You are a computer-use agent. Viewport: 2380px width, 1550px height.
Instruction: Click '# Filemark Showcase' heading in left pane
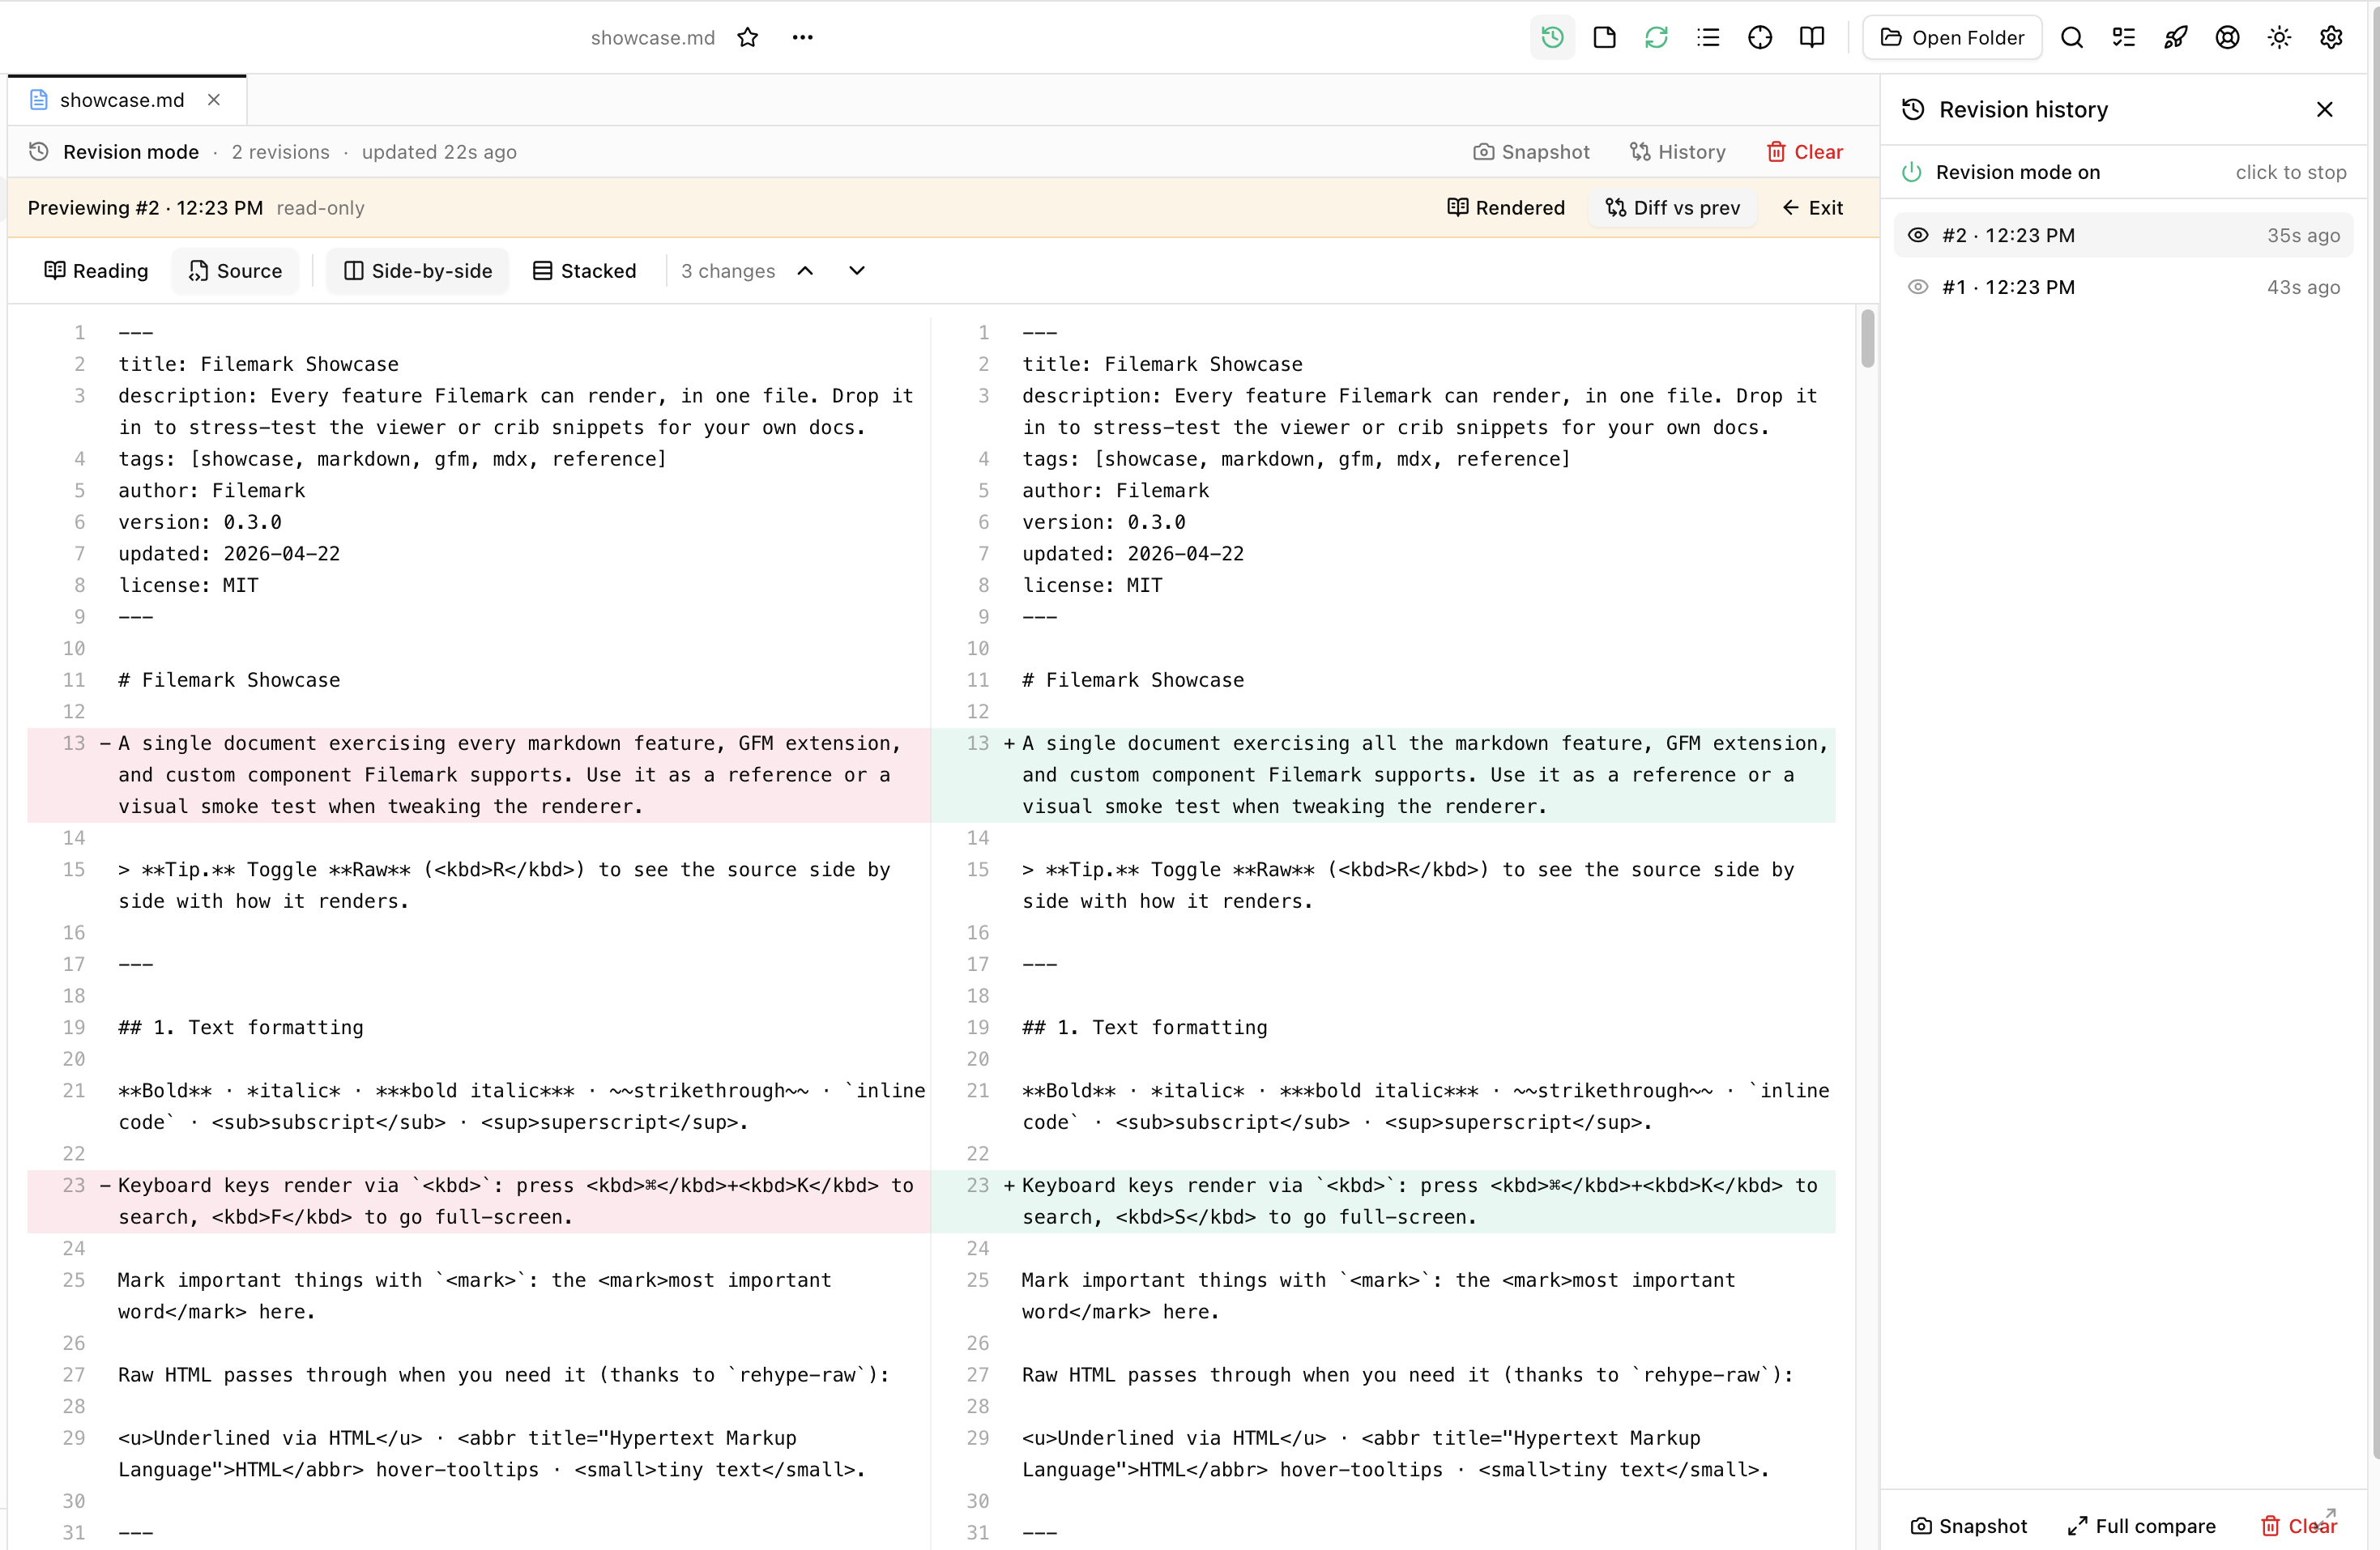click(x=229, y=680)
